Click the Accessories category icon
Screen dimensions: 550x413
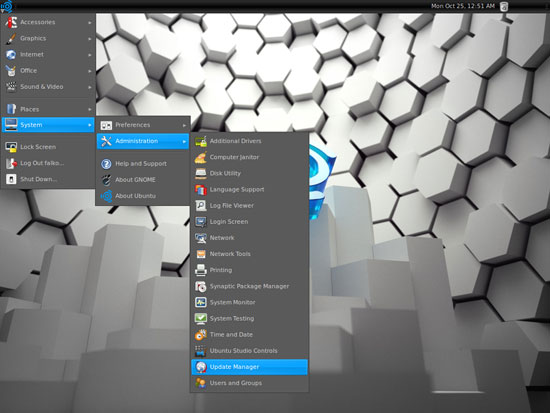pos(11,22)
